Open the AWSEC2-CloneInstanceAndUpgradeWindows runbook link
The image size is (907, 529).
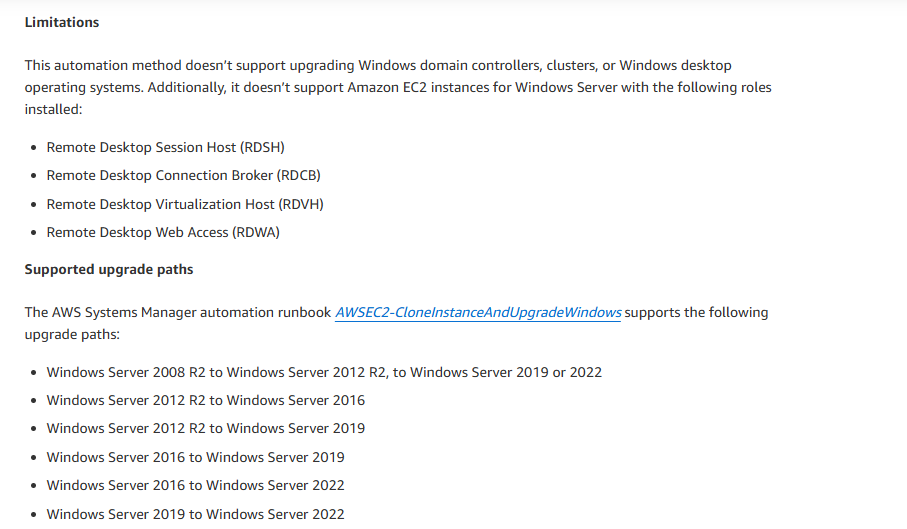tap(478, 312)
